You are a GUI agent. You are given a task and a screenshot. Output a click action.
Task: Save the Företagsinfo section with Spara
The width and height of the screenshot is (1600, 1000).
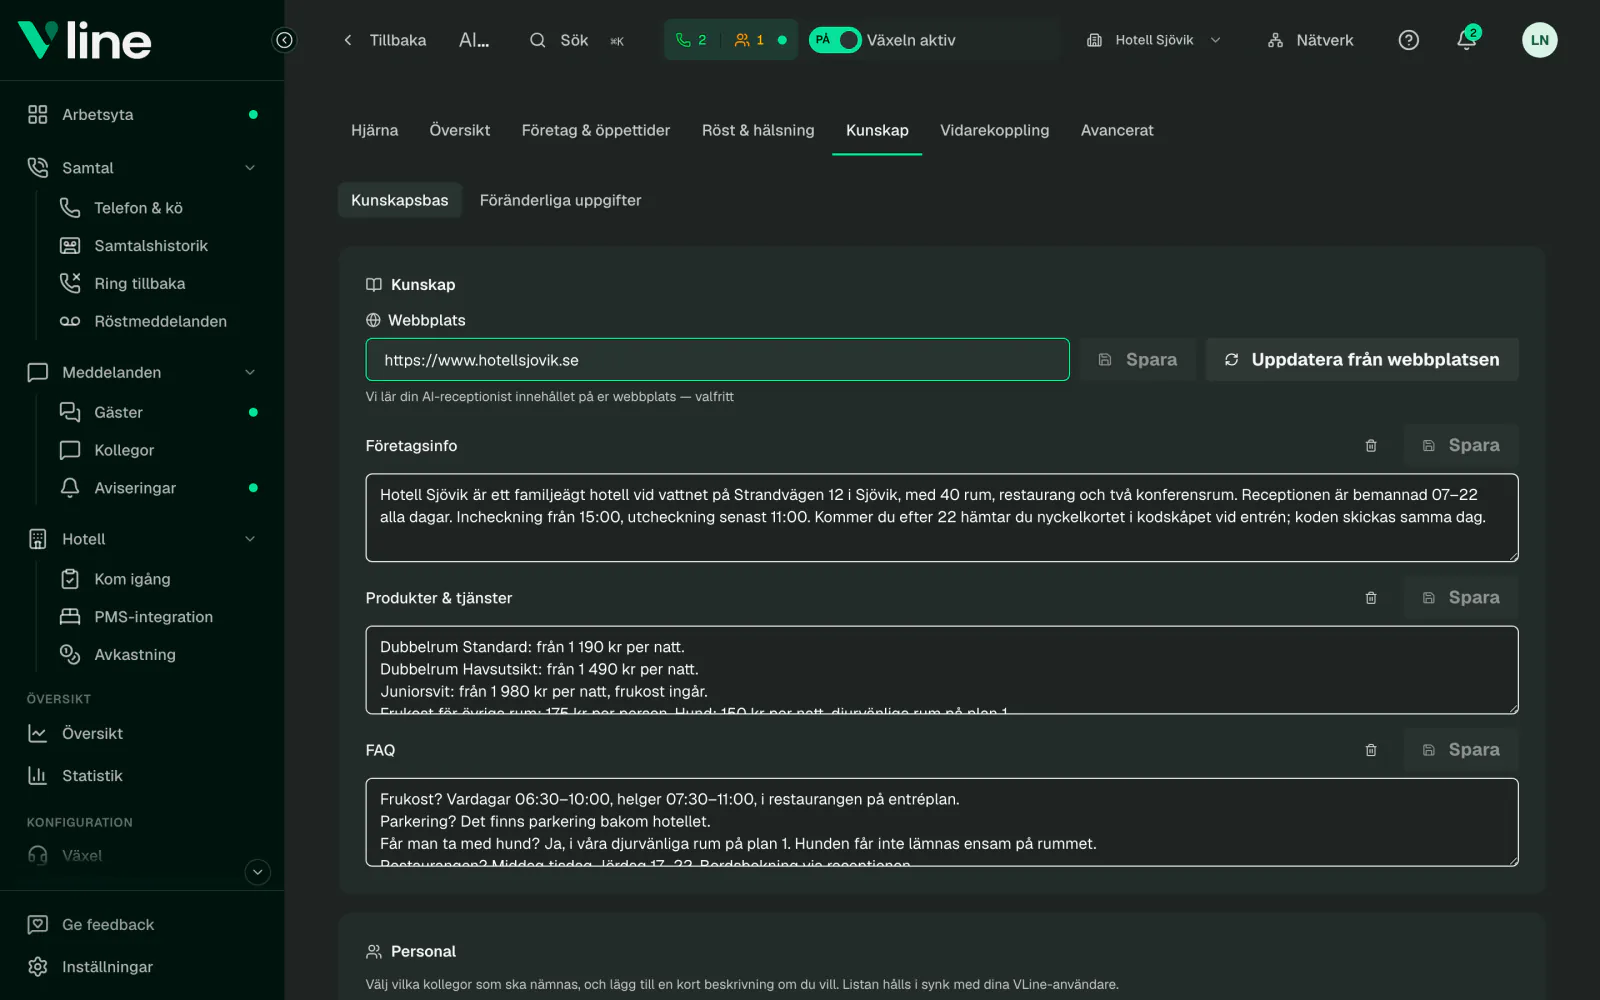tap(1461, 446)
